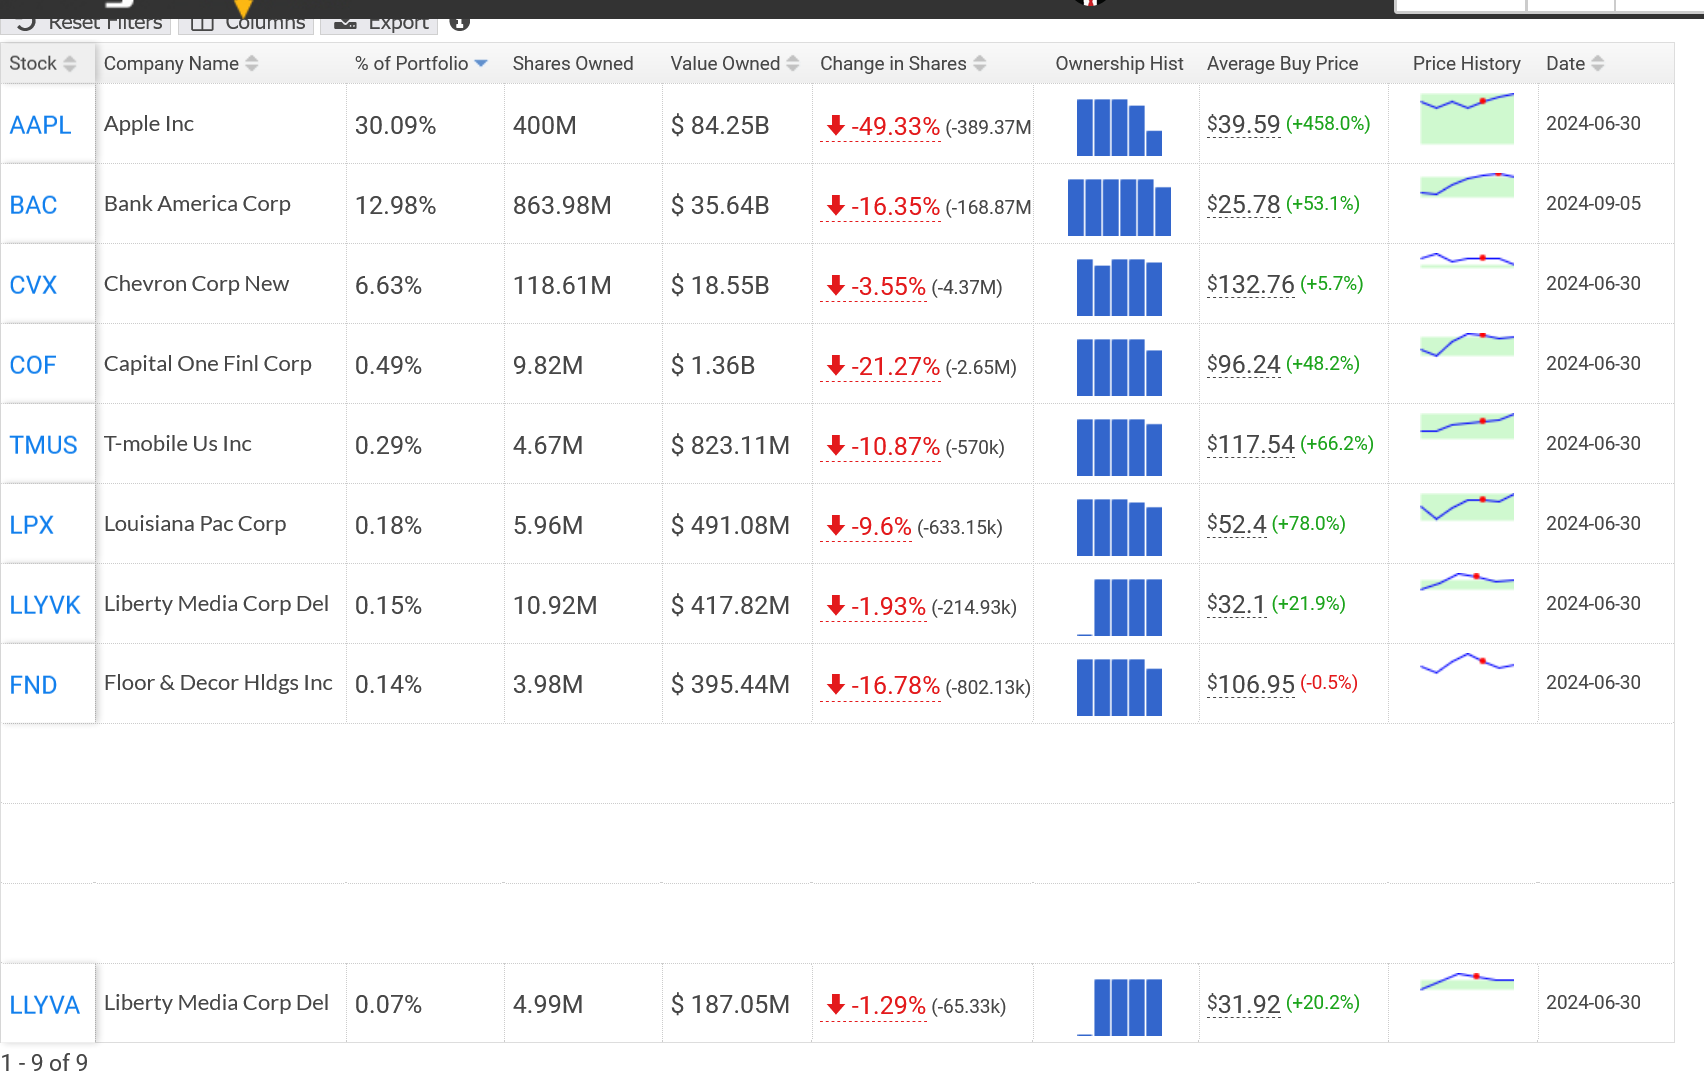Click Chevron's $132.76 average buy price

[x=1251, y=285]
